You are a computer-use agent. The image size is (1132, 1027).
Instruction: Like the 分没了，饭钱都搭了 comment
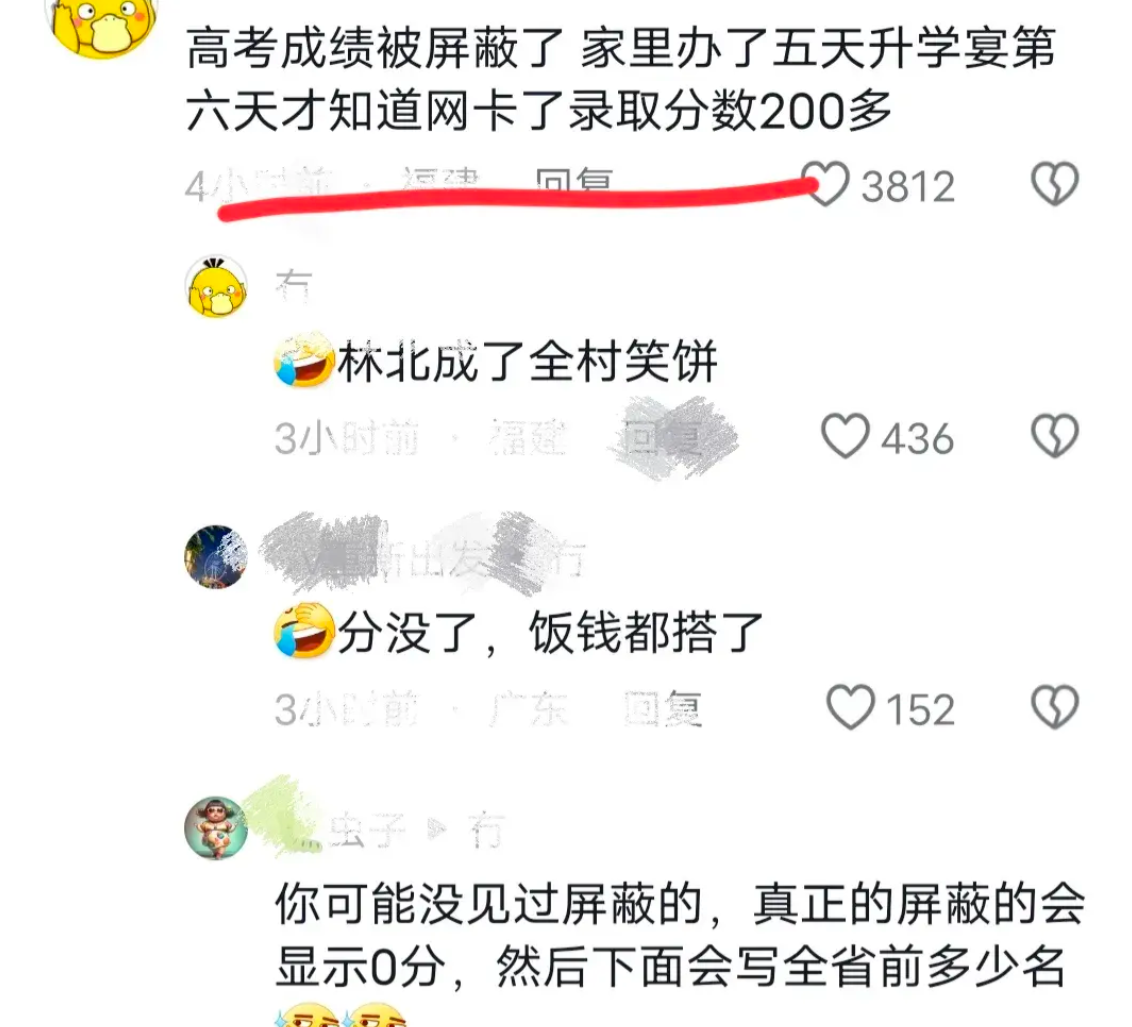[x=850, y=707]
